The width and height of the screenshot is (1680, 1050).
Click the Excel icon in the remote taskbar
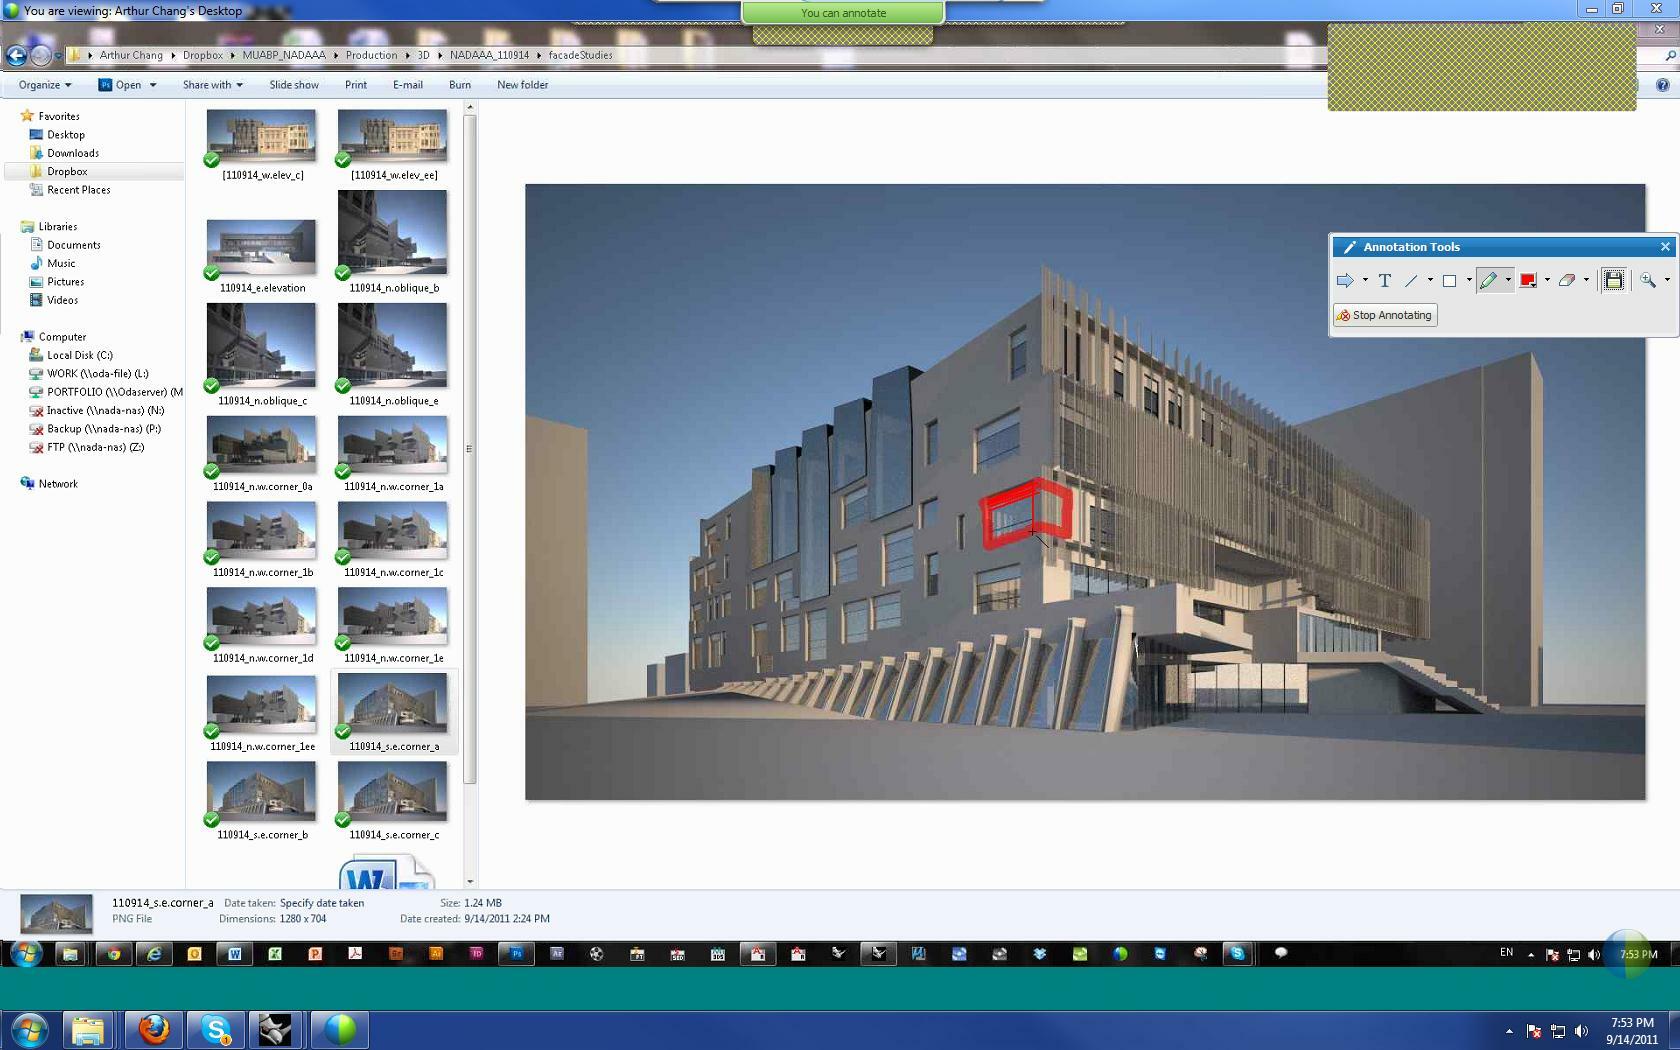[x=275, y=954]
